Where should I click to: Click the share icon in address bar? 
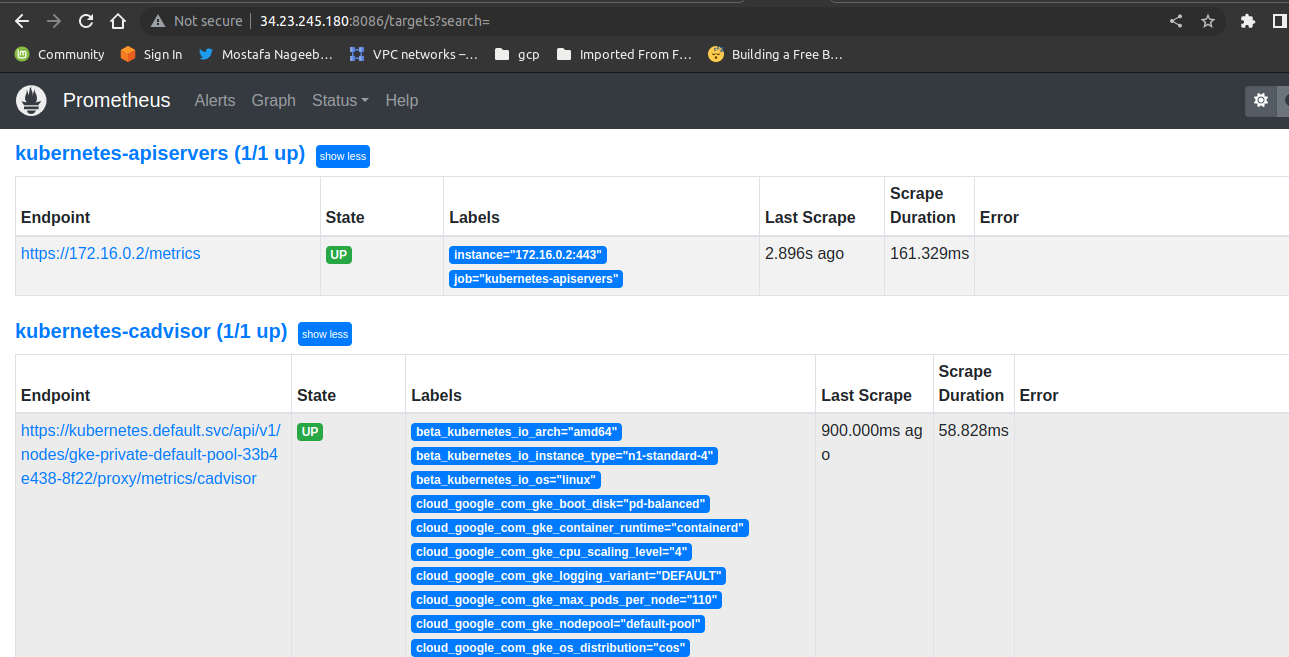[x=1176, y=20]
